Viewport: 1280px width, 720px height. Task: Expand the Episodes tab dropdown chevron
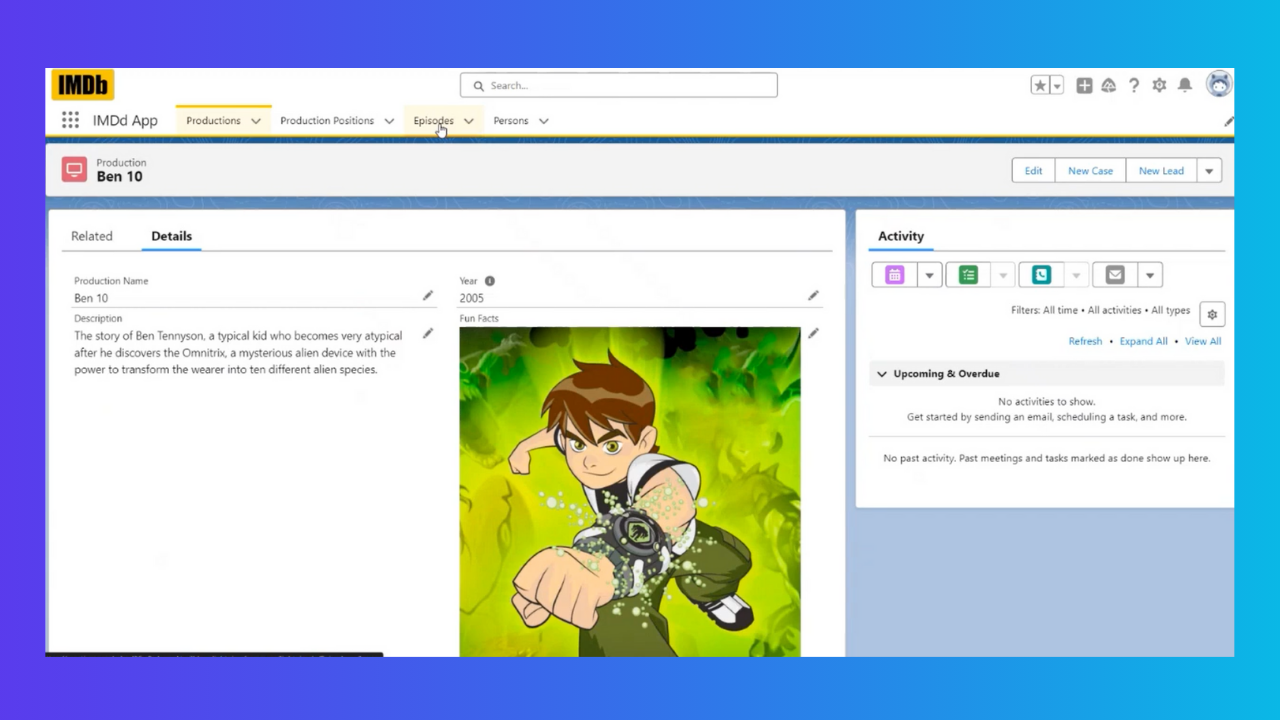[468, 121]
